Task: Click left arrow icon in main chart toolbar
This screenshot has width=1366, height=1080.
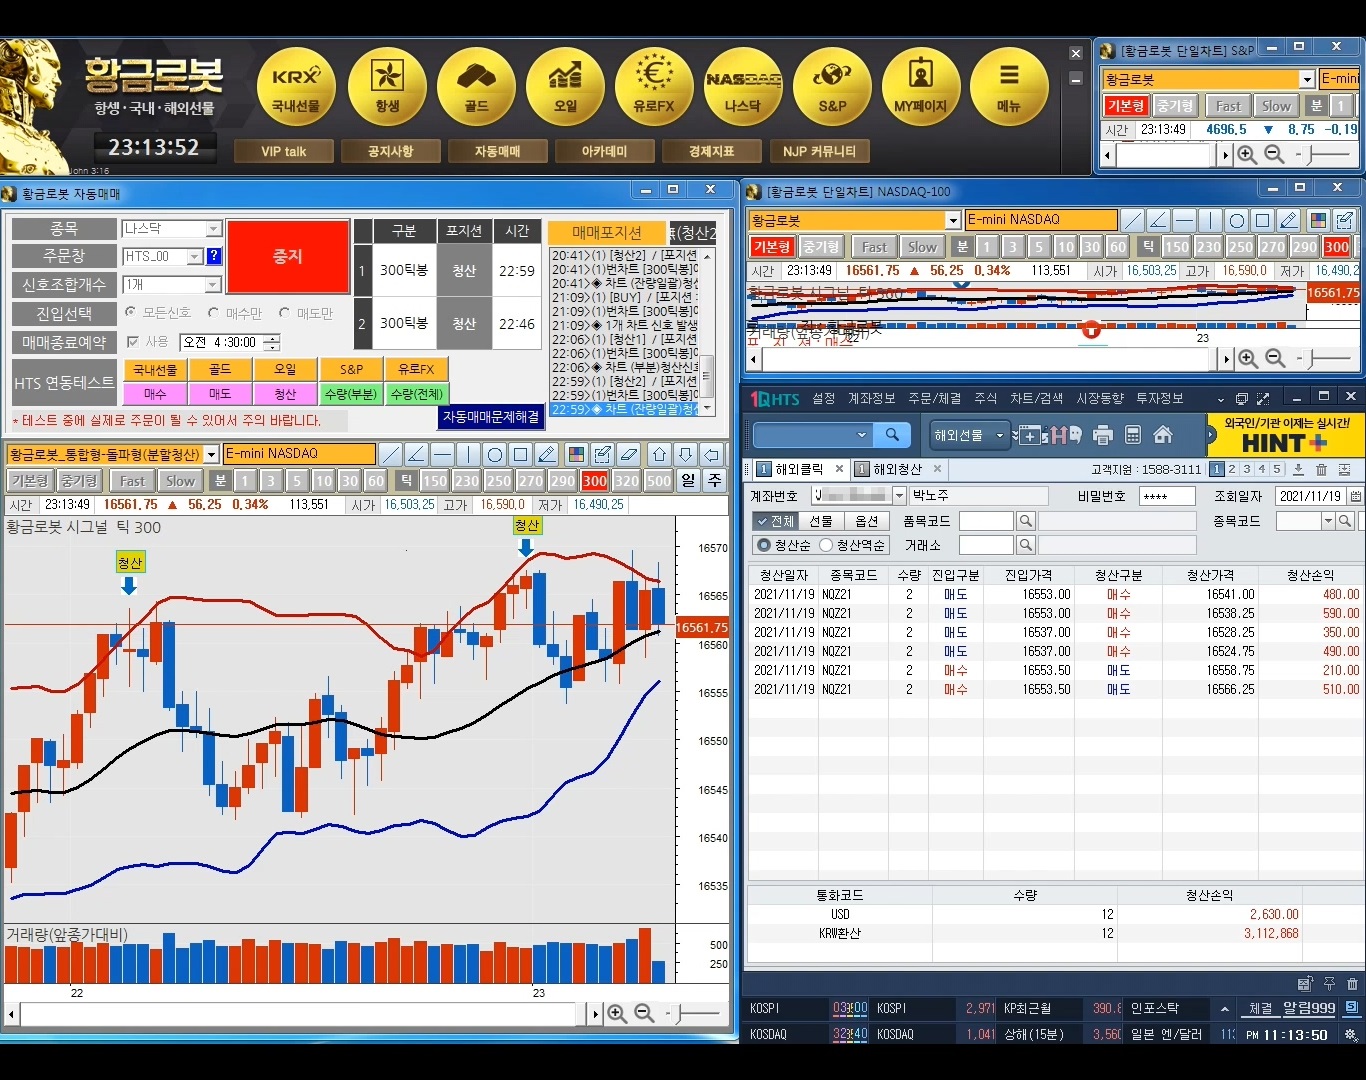Action: click(x=712, y=454)
